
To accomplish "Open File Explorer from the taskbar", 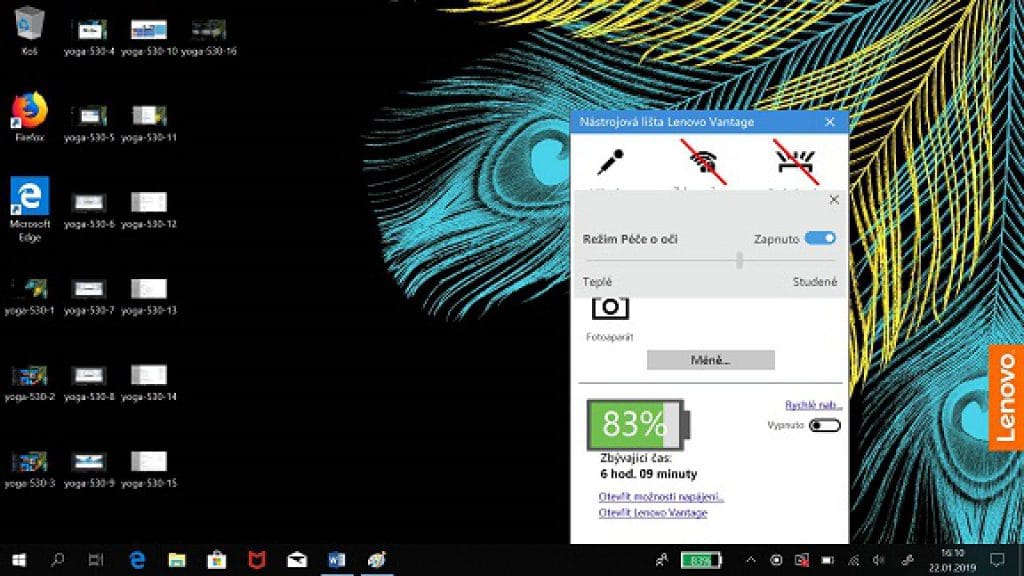I will tap(177, 560).
